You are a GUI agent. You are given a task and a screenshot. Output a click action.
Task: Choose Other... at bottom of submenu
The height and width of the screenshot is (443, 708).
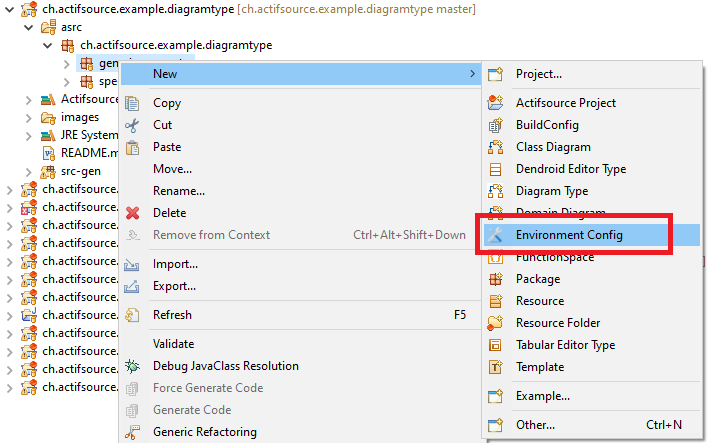point(535,425)
